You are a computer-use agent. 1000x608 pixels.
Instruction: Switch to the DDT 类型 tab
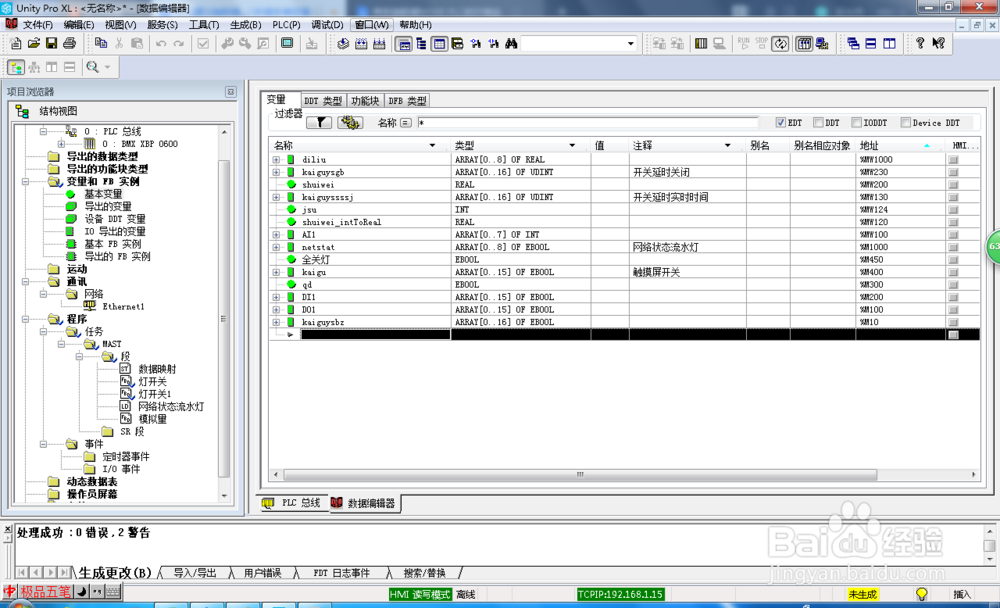(323, 101)
